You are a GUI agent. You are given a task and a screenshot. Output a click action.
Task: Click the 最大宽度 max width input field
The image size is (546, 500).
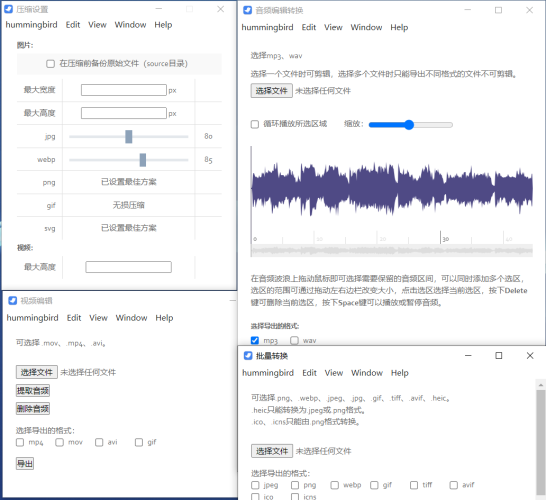[124, 90]
